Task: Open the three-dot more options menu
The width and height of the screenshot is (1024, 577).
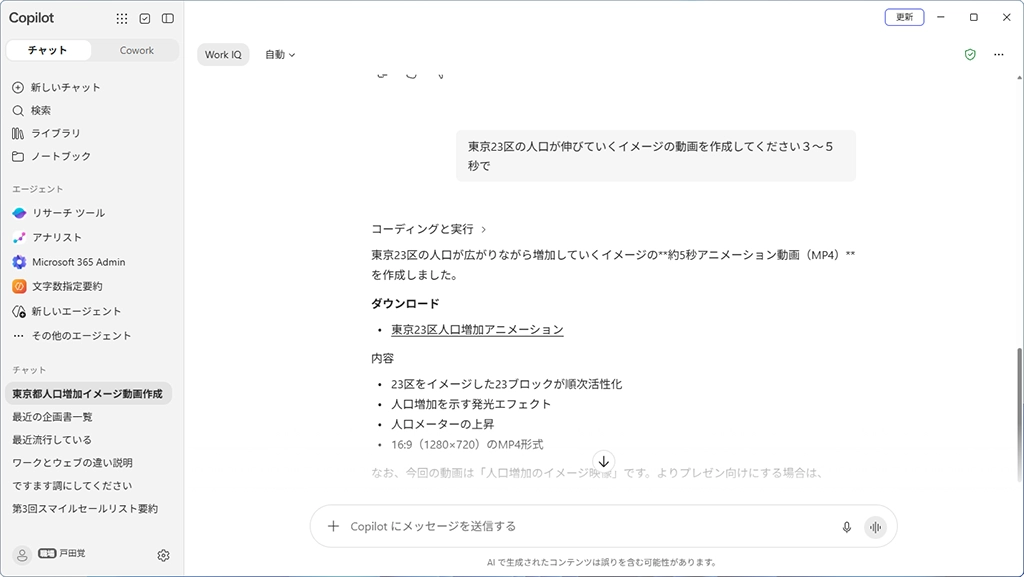Action: pos(999,55)
